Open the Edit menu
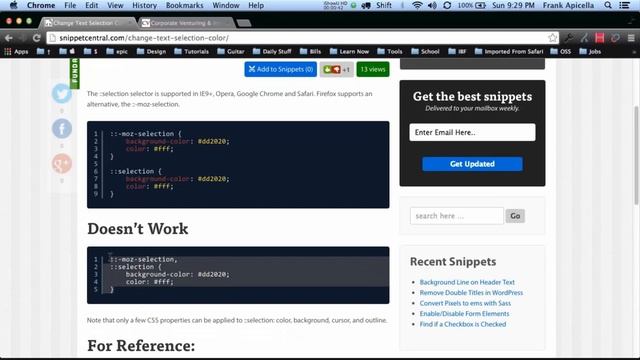640x360 pixels. point(91,5)
